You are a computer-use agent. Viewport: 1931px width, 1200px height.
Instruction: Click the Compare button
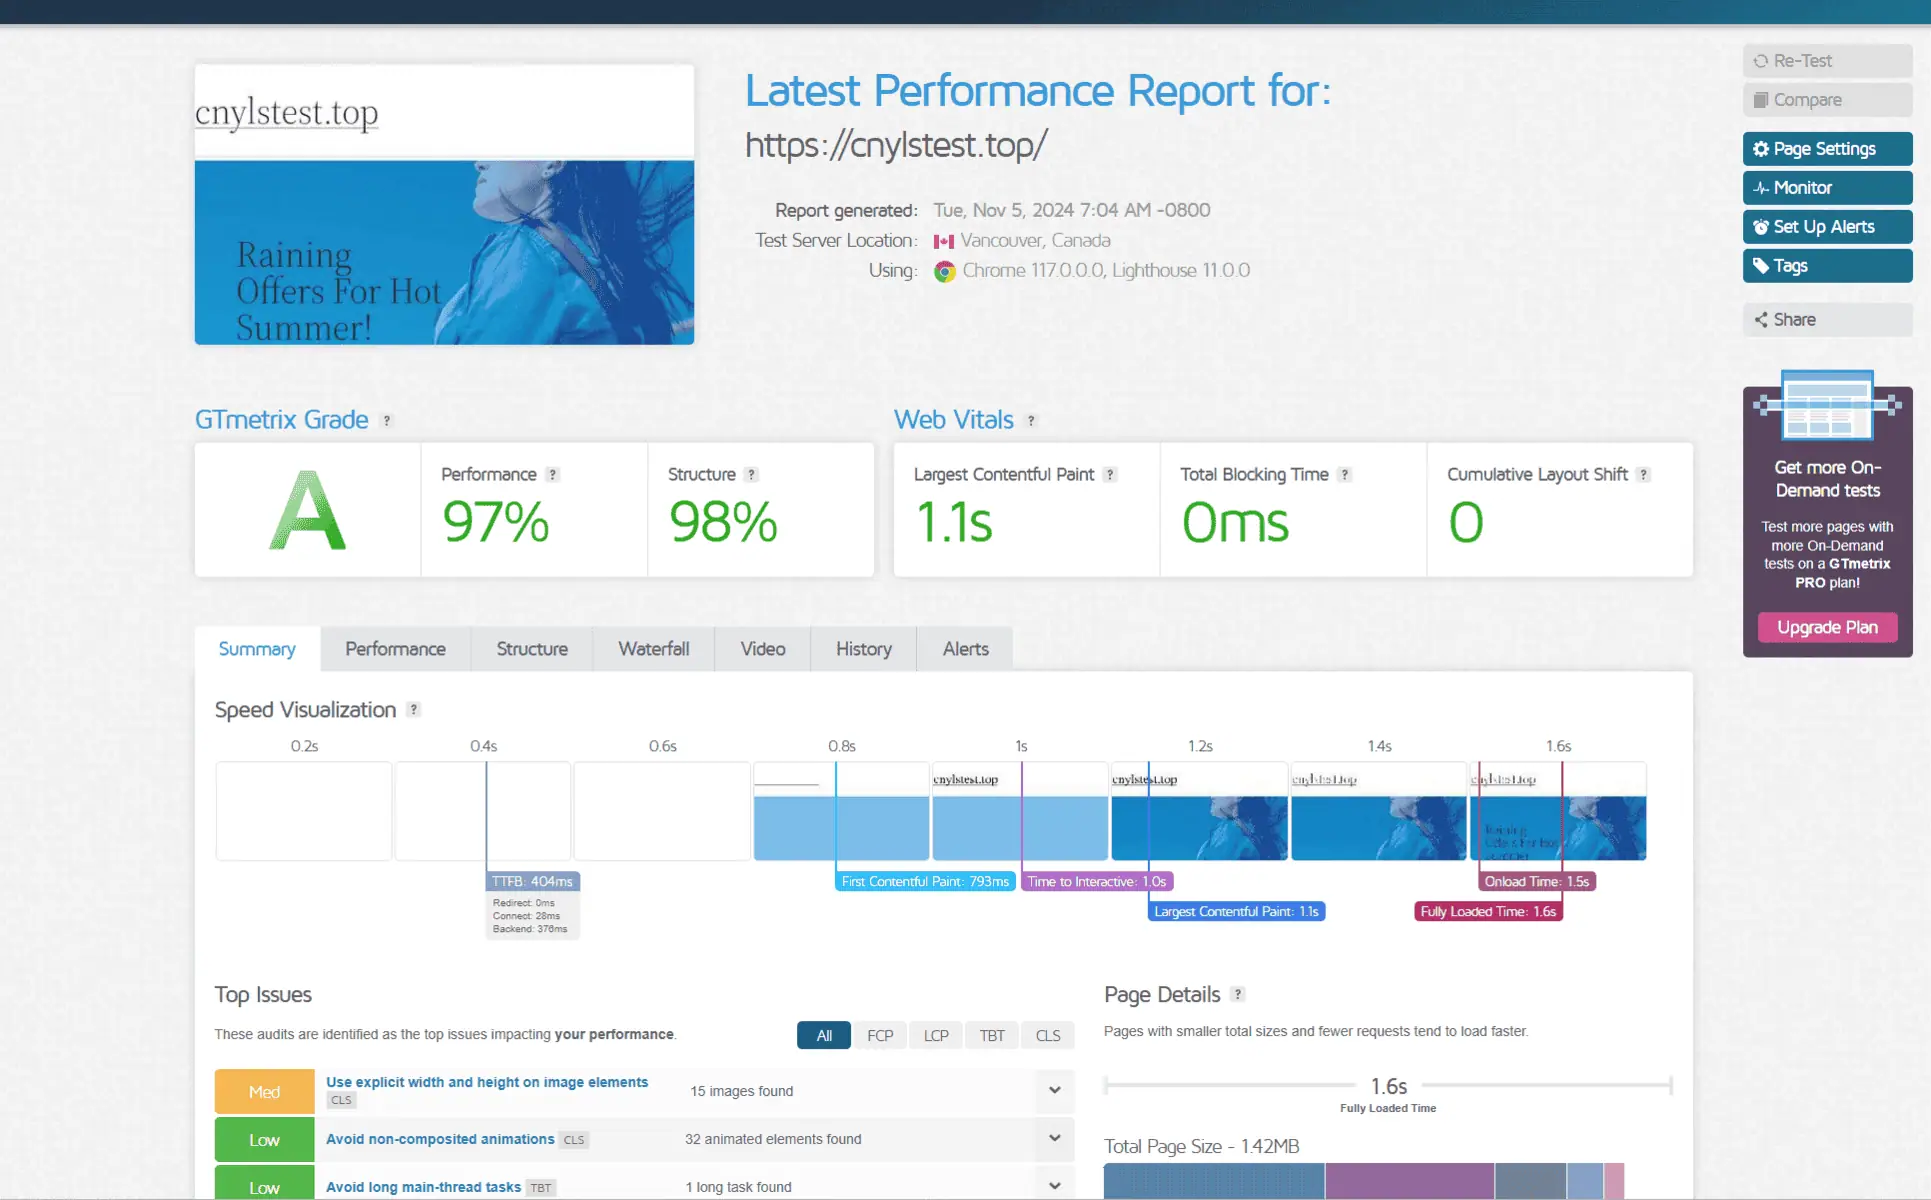point(1827,100)
